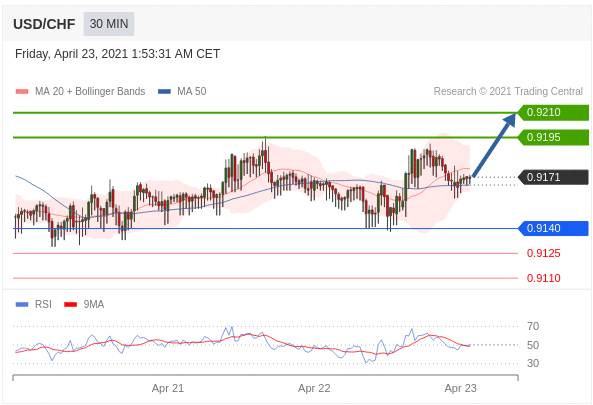The height and width of the screenshot is (405, 593).
Task: Click the blue RSI legend swatch
Action: [22, 304]
